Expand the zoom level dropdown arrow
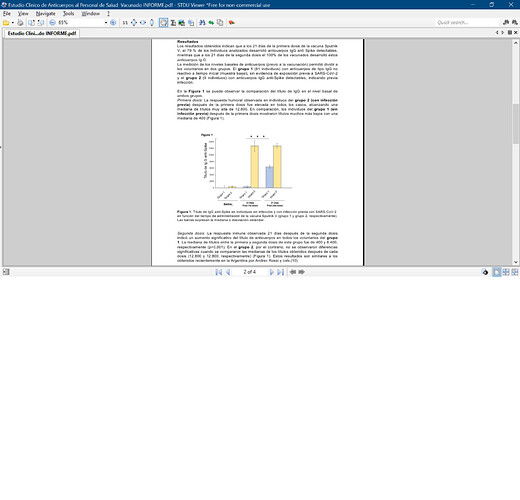The height and width of the screenshot is (500, 520). [x=106, y=23]
